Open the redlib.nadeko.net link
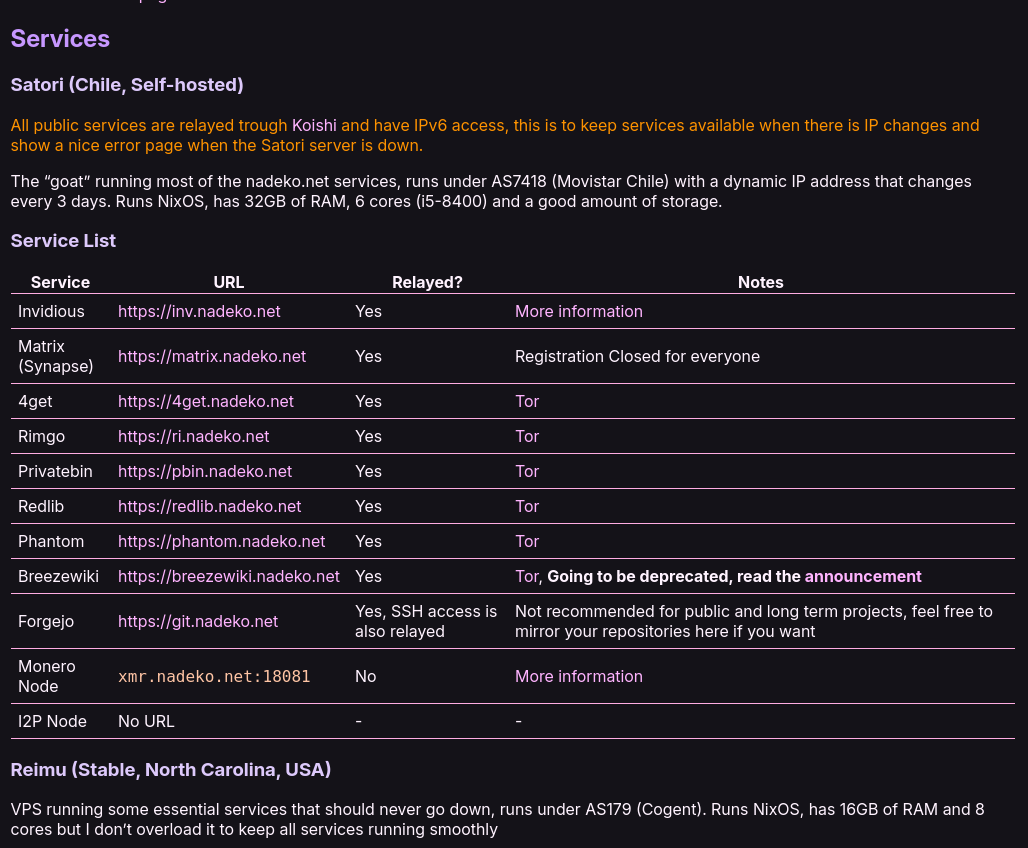Viewport: 1028px width, 848px height. pyautogui.click(x=209, y=506)
